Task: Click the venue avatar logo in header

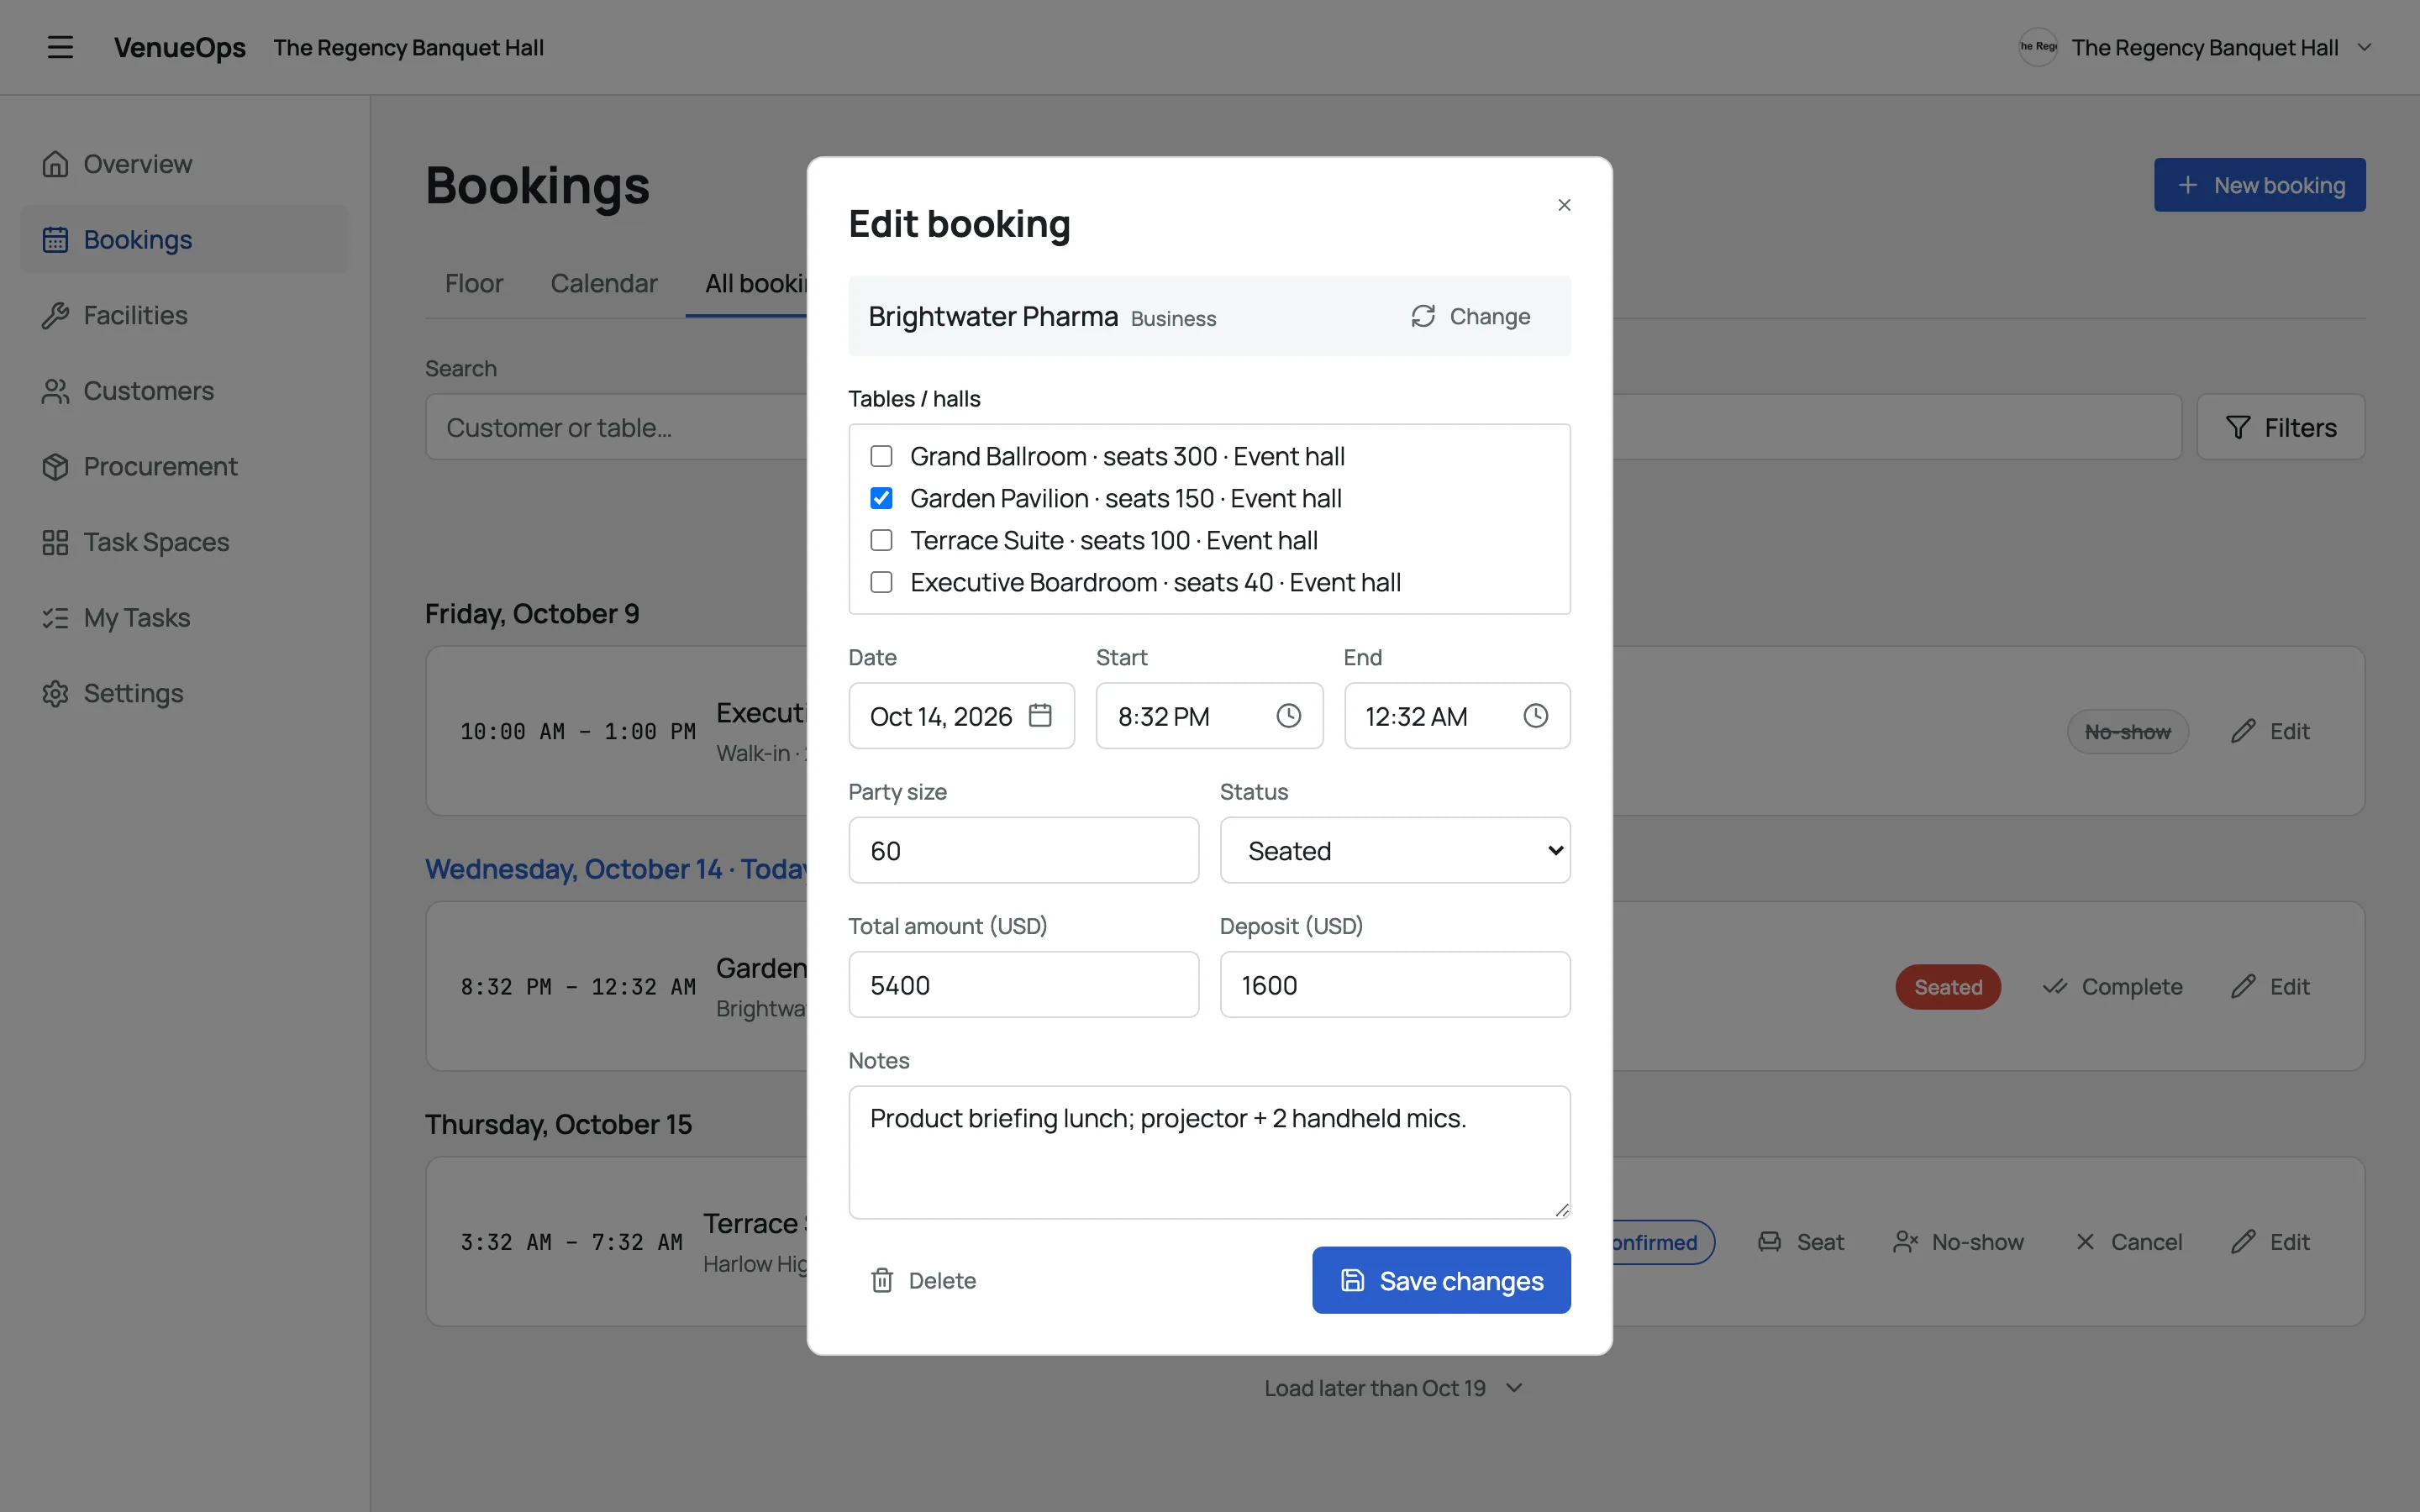Action: (x=2038, y=47)
